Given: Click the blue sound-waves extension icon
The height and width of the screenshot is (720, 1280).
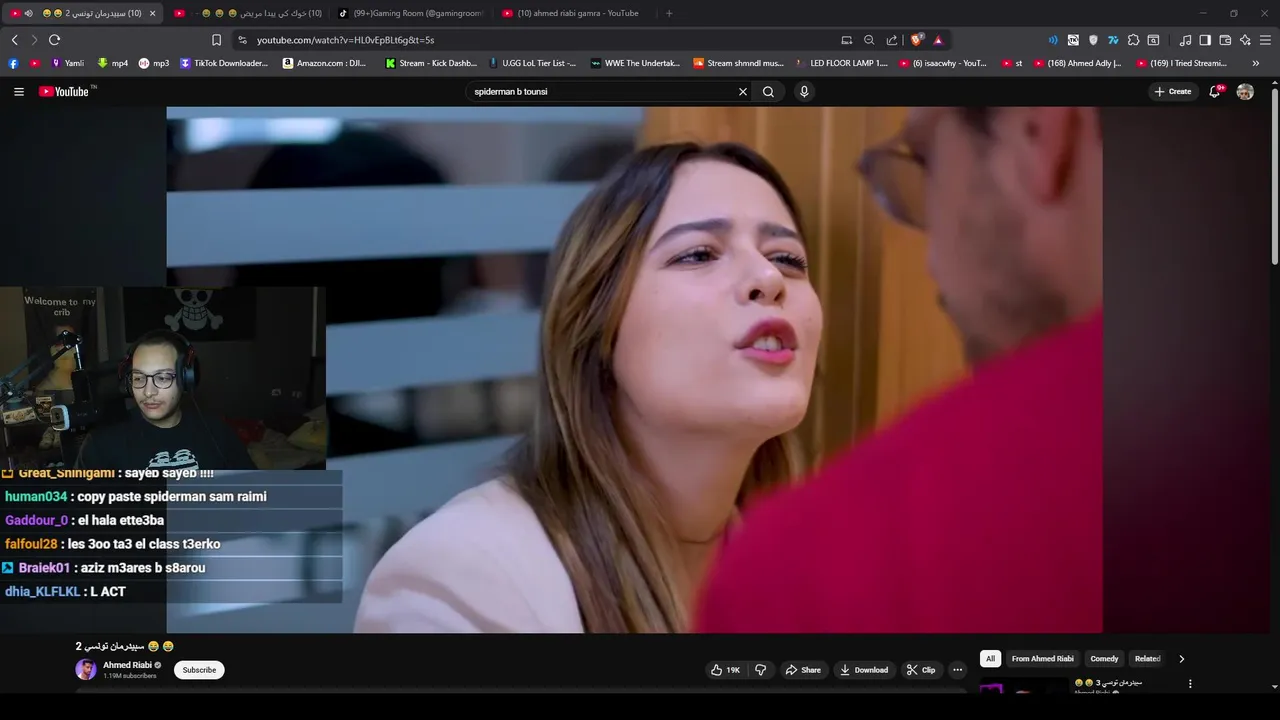Looking at the screenshot, I should click(1052, 40).
